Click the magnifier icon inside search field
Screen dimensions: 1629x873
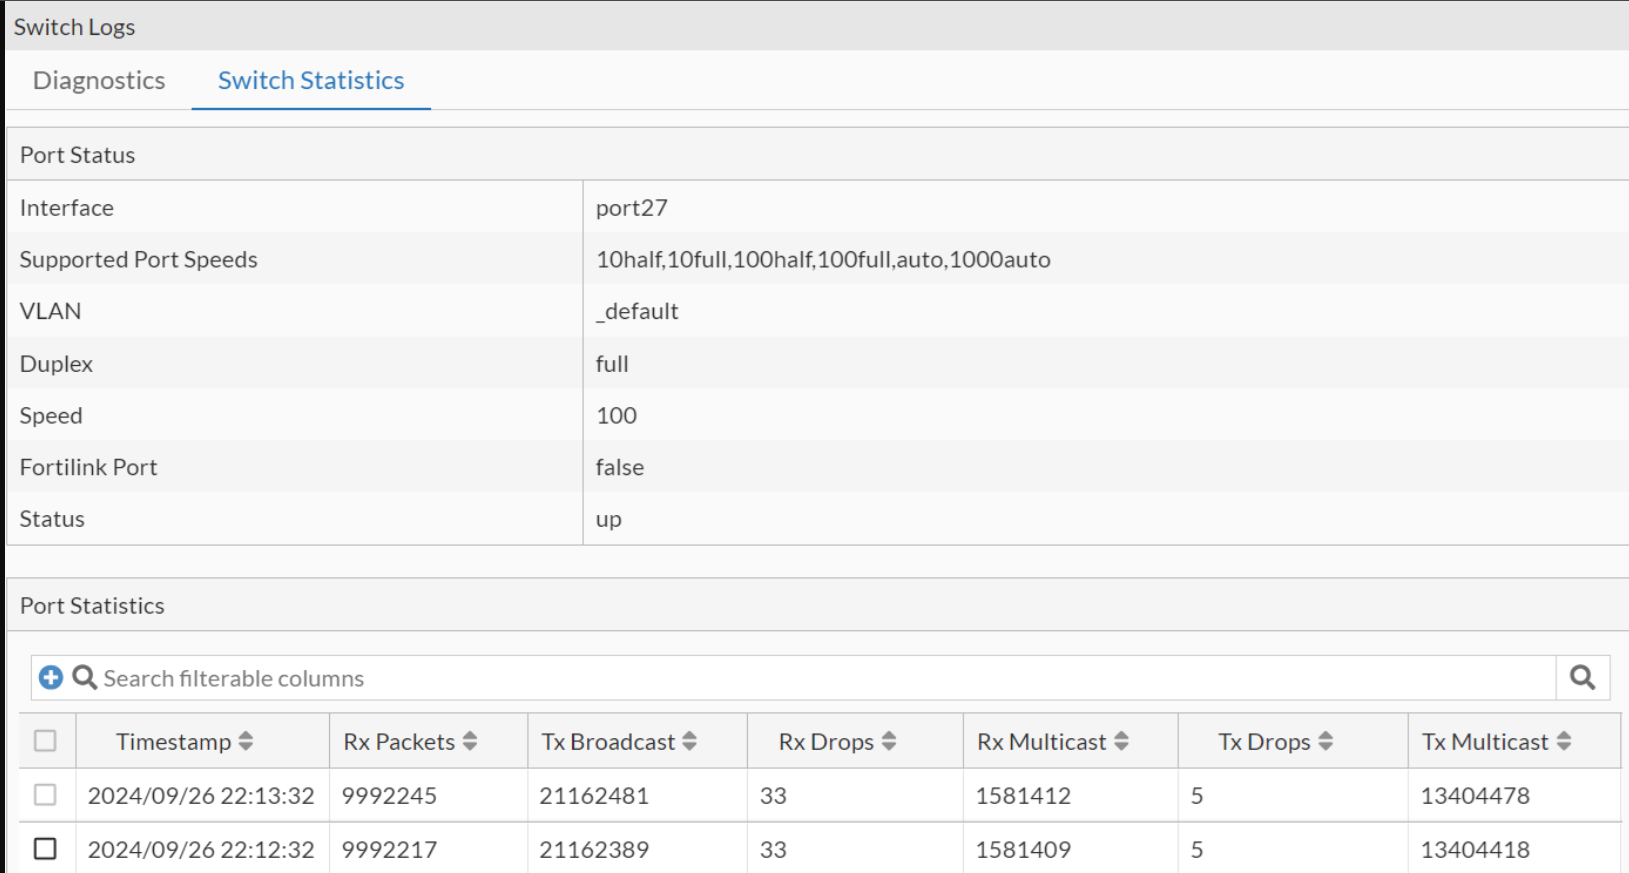pos(85,678)
